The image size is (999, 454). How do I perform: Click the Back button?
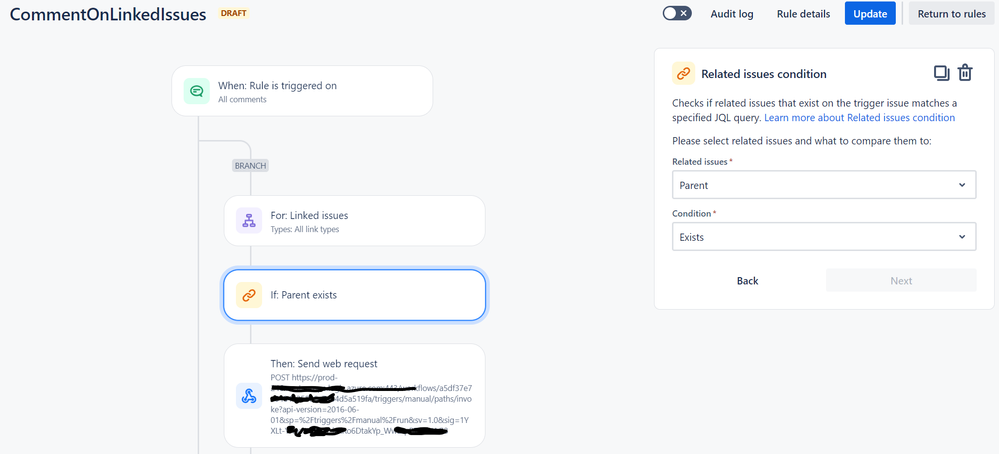[x=747, y=281]
